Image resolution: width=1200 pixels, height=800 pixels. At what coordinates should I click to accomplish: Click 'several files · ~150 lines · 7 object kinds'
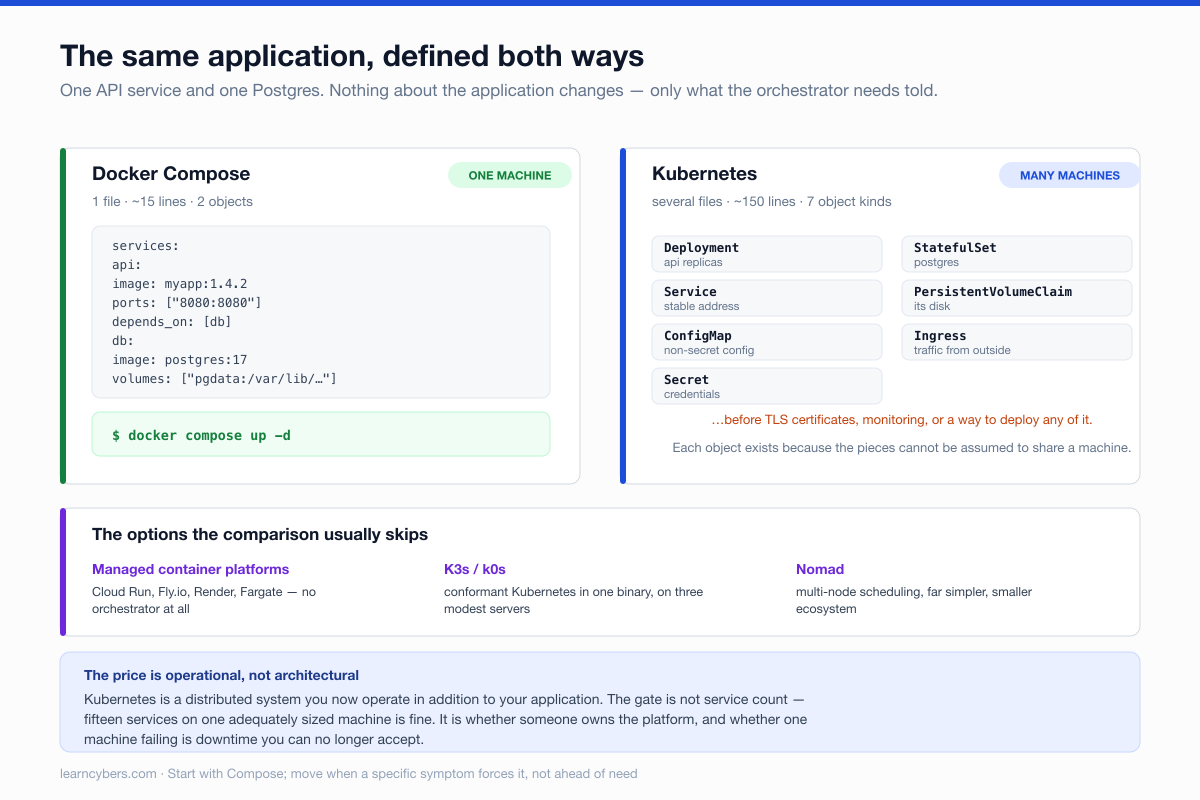click(772, 201)
